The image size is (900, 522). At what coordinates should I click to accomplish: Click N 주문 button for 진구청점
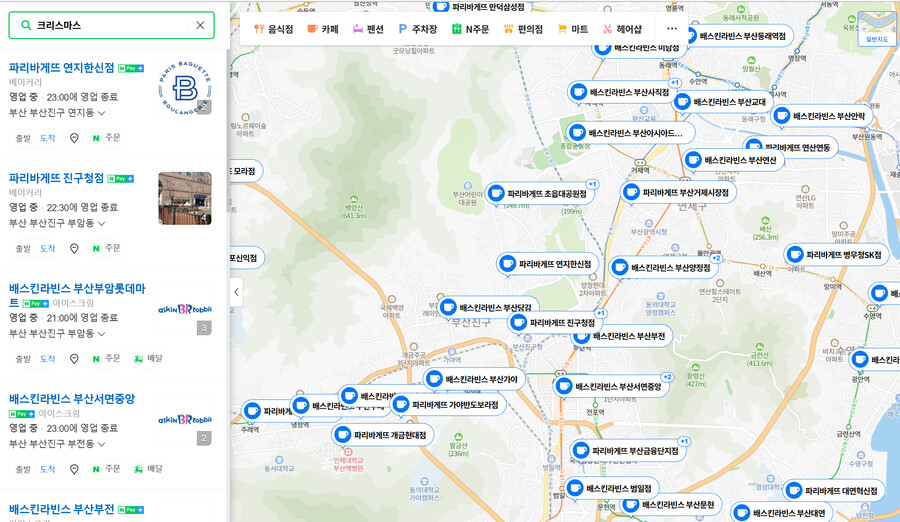(106, 248)
